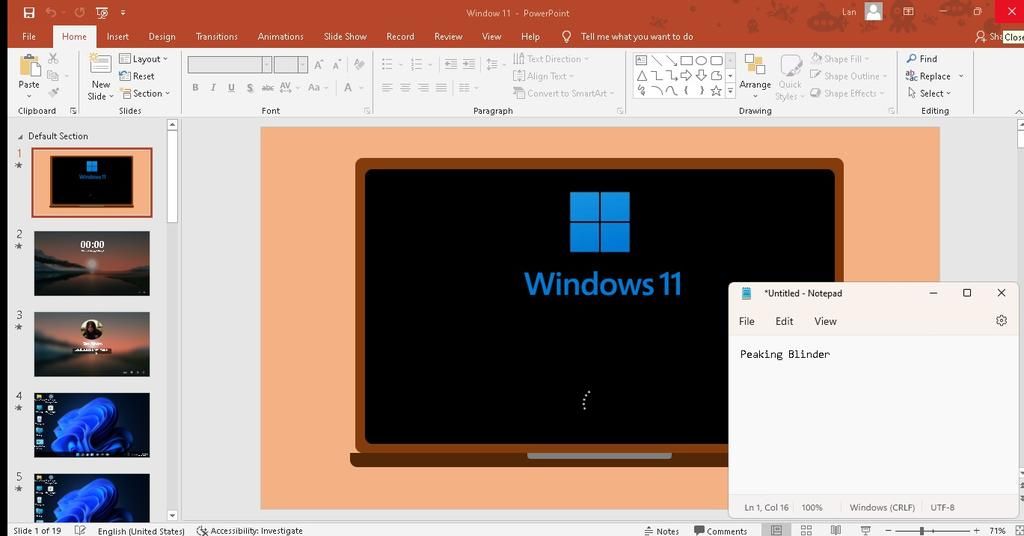Switch to Slide Sorter view in the status bar
Image resolution: width=1024 pixels, height=536 pixels.
click(x=807, y=530)
